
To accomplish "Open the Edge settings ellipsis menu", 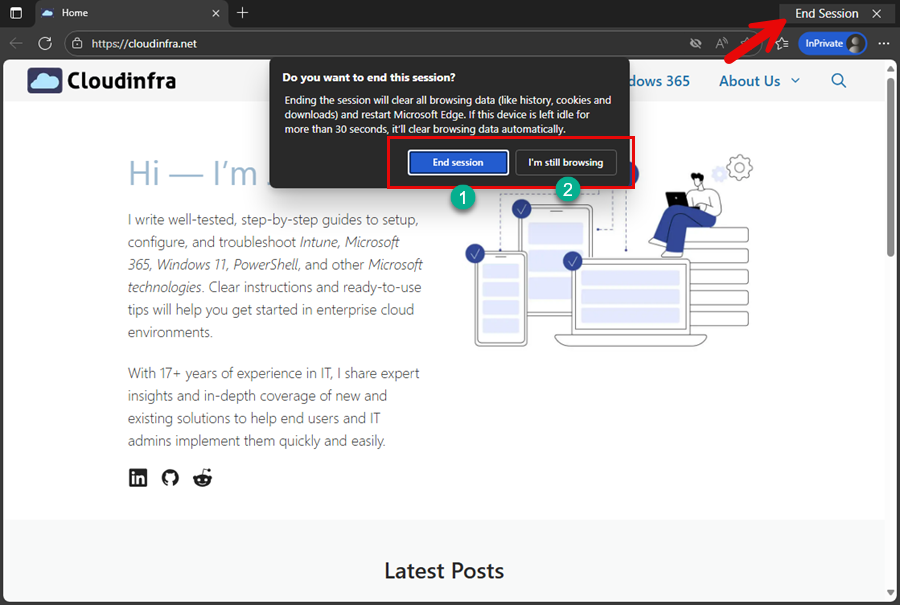I will [883, 43].
